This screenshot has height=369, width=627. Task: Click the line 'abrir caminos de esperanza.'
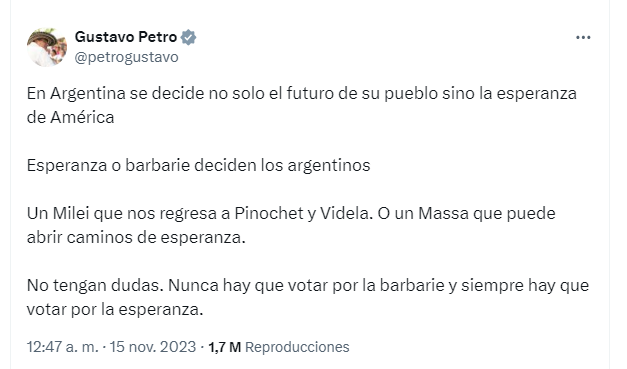click(136, 238)
